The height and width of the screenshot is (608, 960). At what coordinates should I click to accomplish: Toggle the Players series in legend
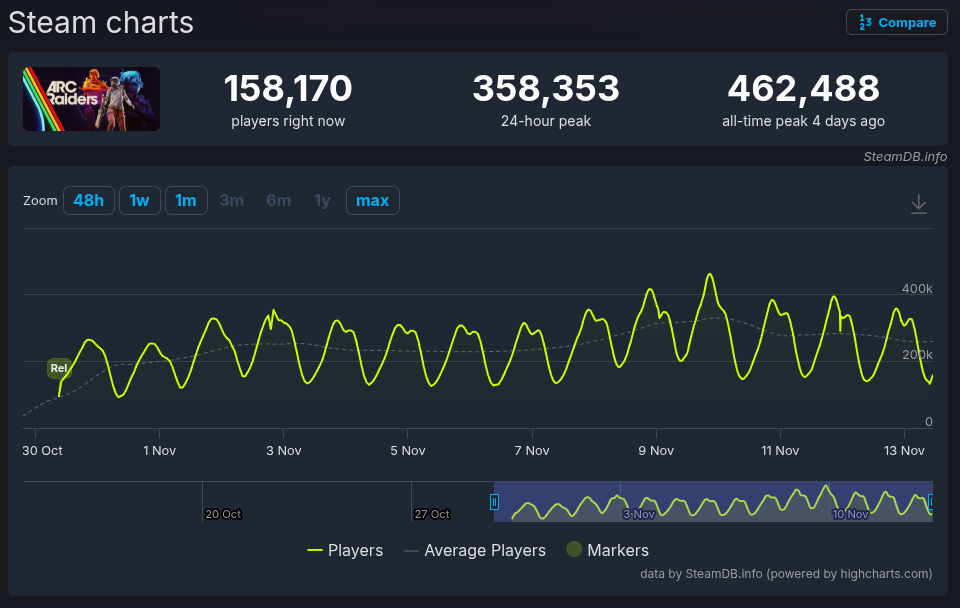tap(345, 550)
